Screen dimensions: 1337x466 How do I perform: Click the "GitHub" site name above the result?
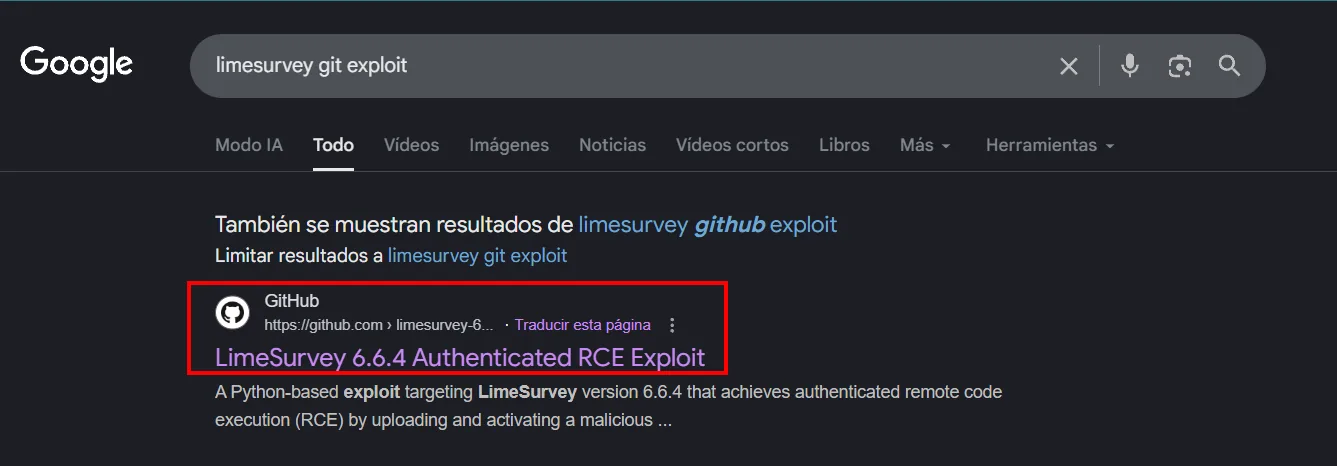pyautogui.click(x=292, y=300)
